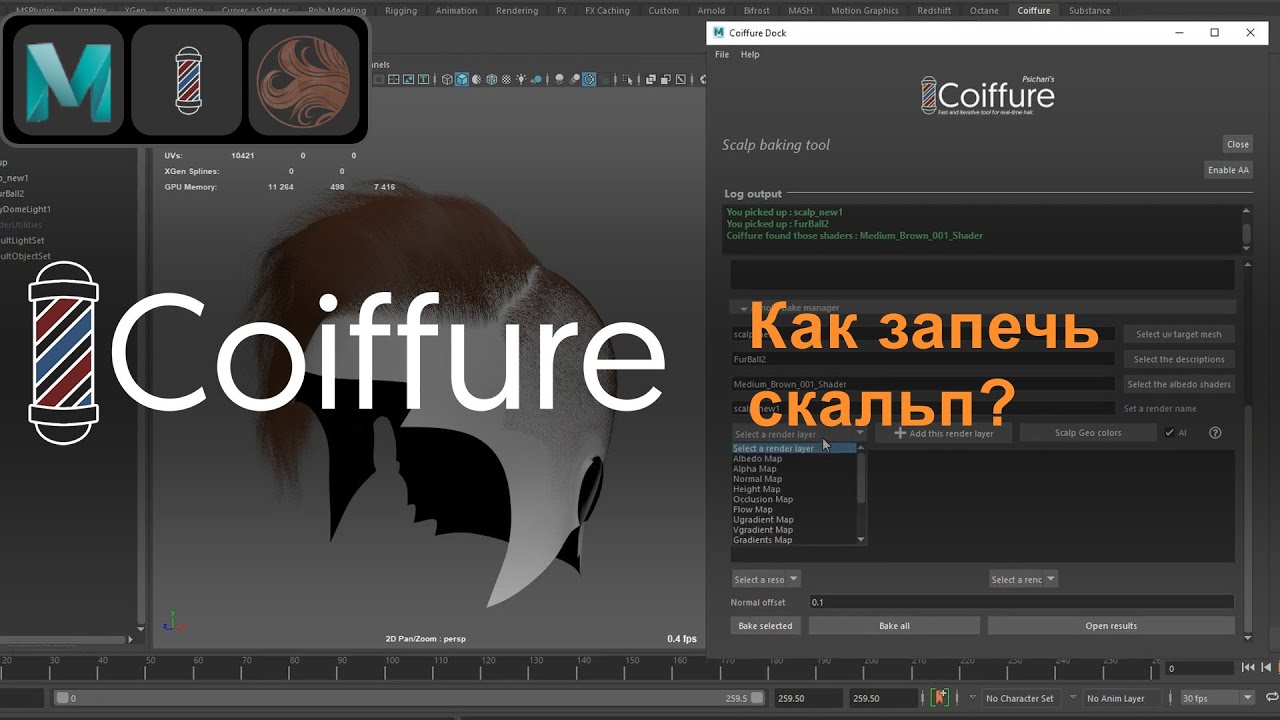Click Select uv target mesh button

click(x=1179, y=334)
